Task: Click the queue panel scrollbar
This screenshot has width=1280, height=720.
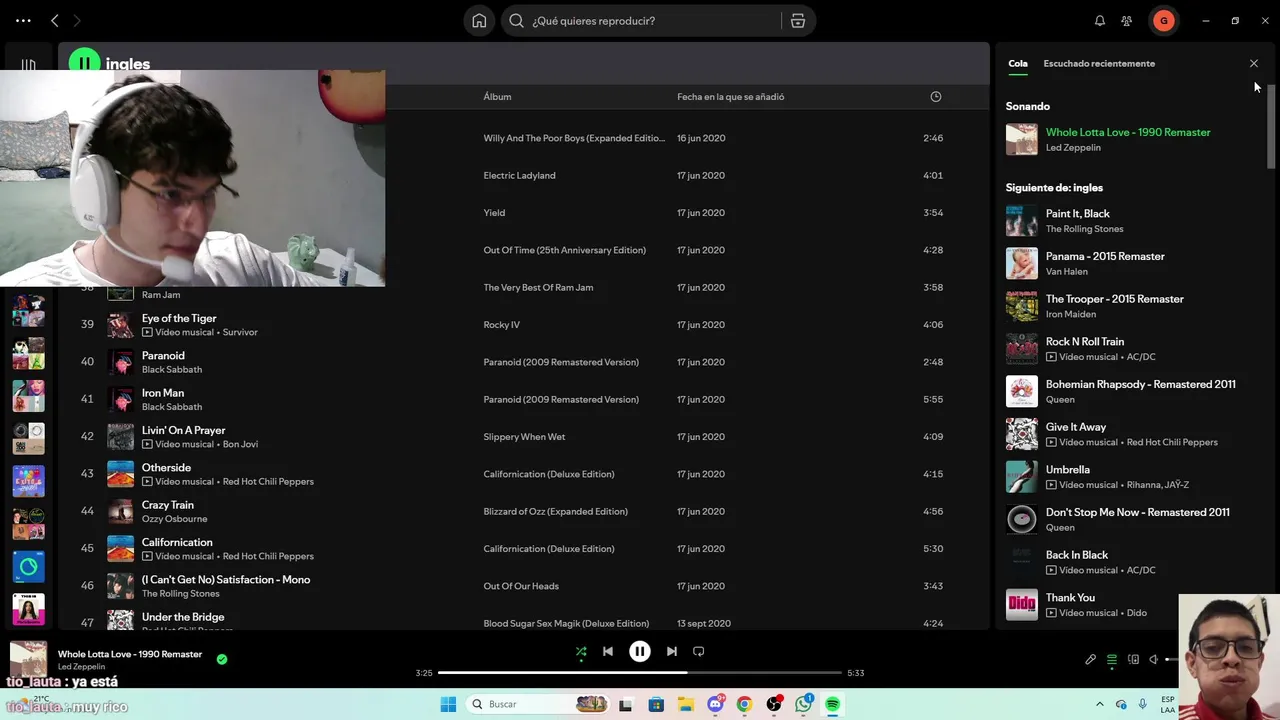Action: click(x=1272, y=126)
